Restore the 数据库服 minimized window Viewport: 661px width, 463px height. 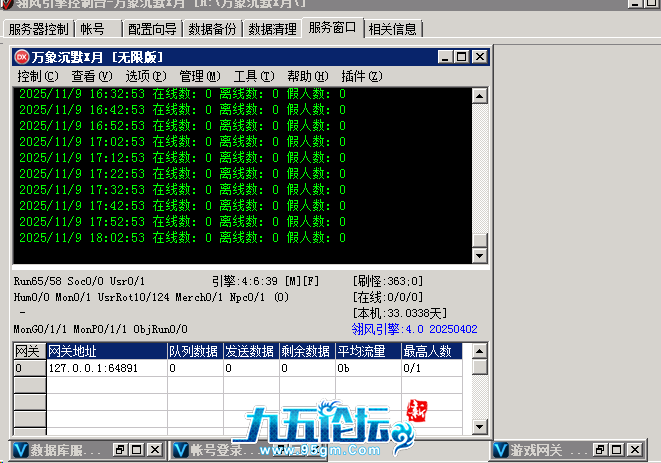(119, 450)
